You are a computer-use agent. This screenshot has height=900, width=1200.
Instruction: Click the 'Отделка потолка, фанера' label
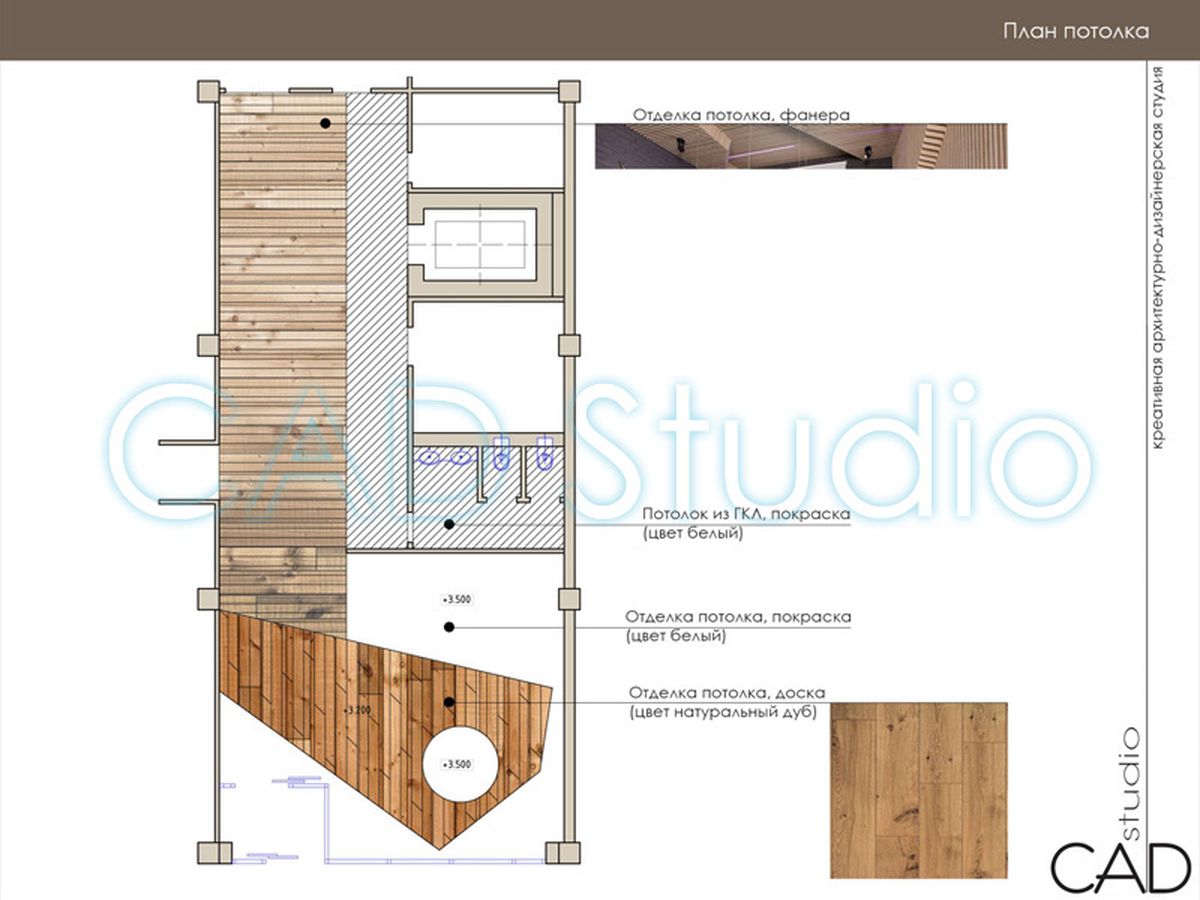click(741, 114)
